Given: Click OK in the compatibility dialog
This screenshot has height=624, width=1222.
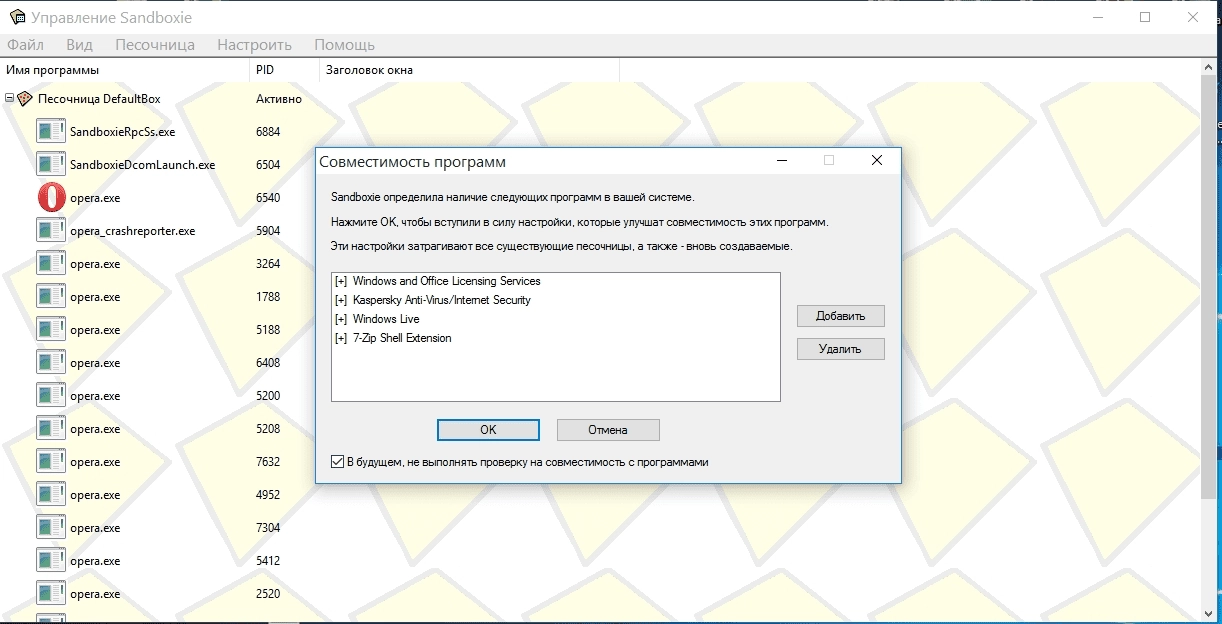Looking at the screenshot, I should point(488,429).
